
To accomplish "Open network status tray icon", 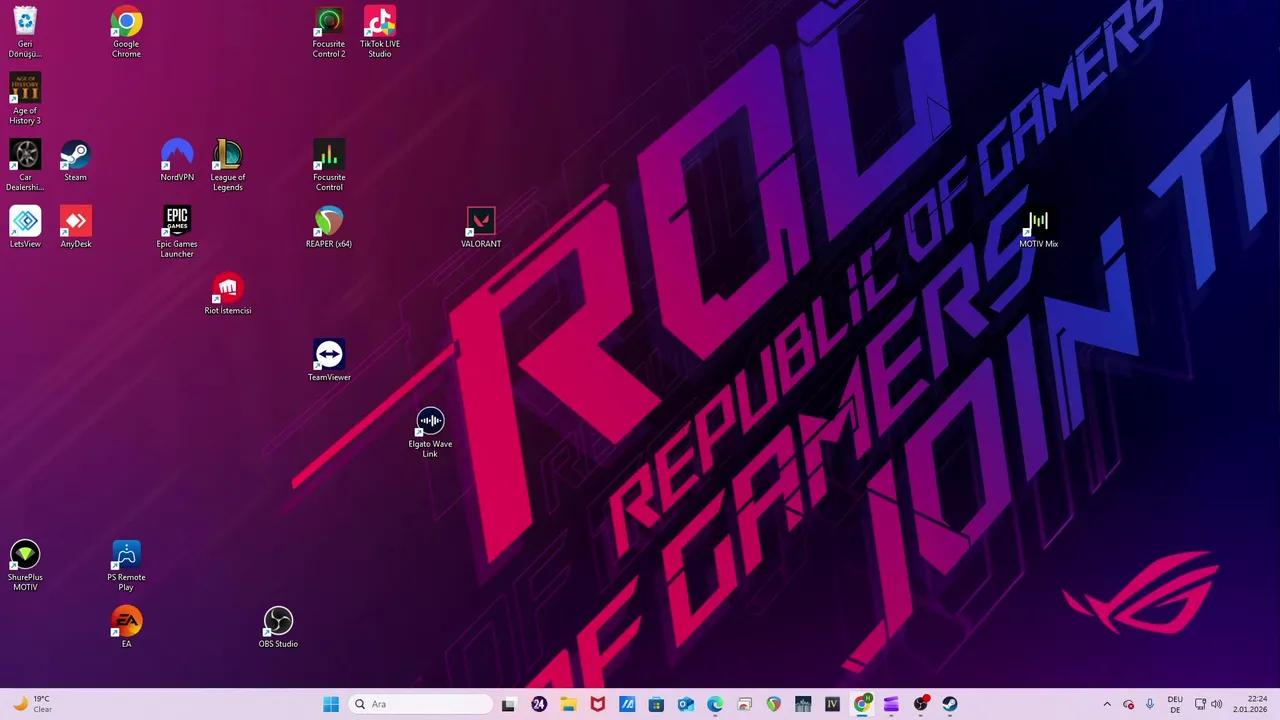I will (x=1201, y=704).
